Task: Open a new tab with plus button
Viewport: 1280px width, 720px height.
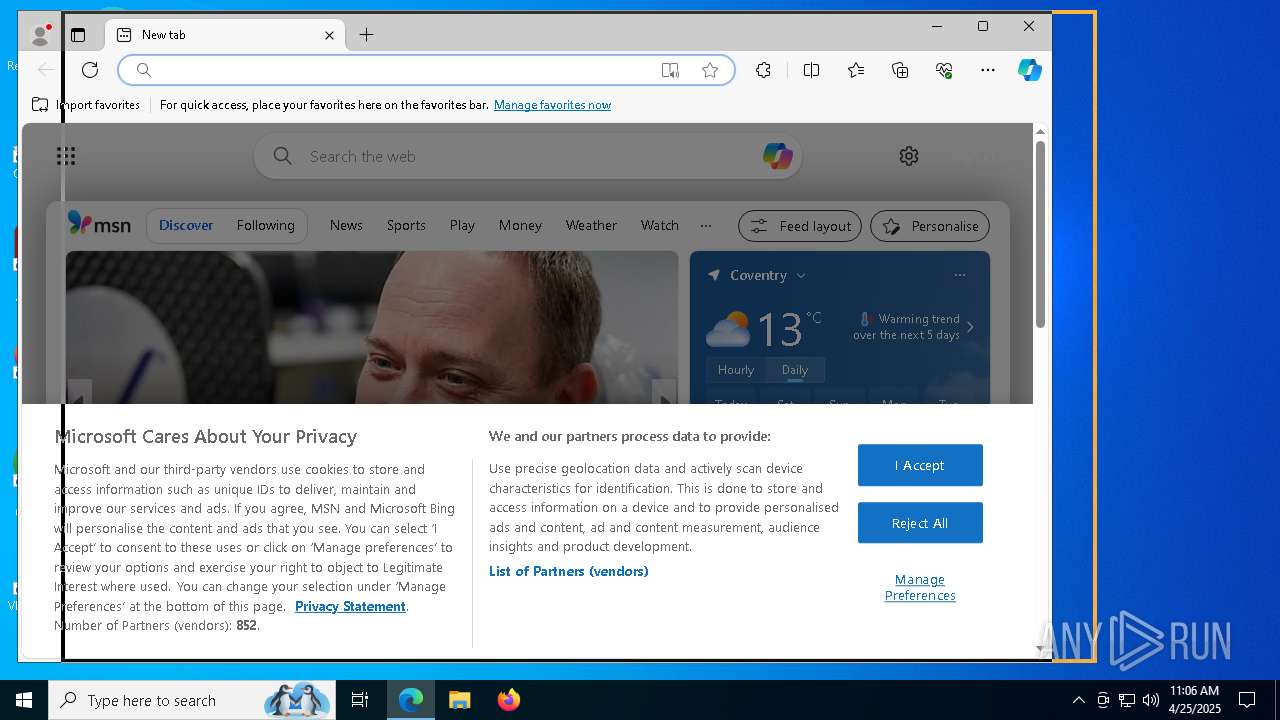Action: (366, 35)
